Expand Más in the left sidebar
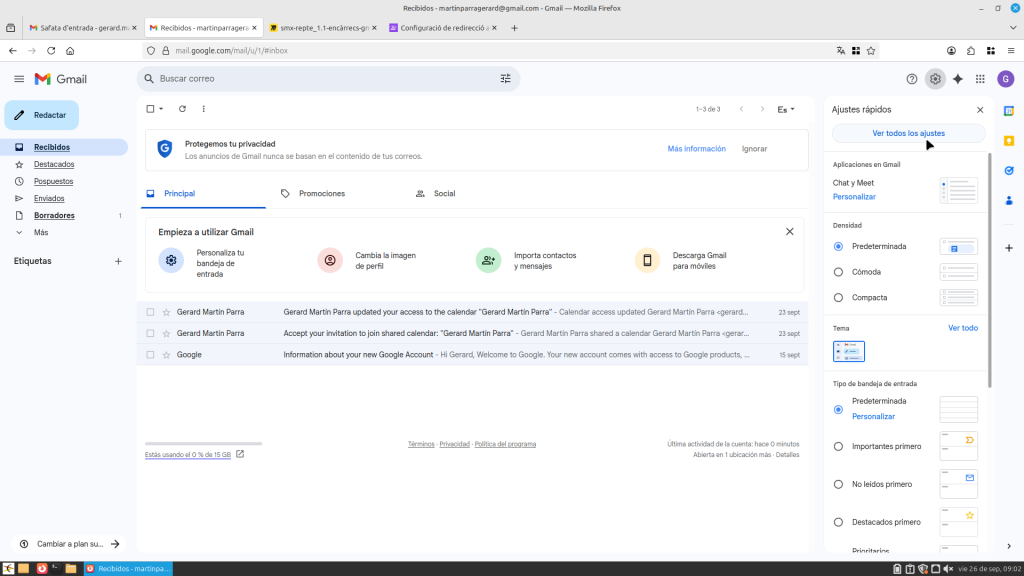 [40, 232]
